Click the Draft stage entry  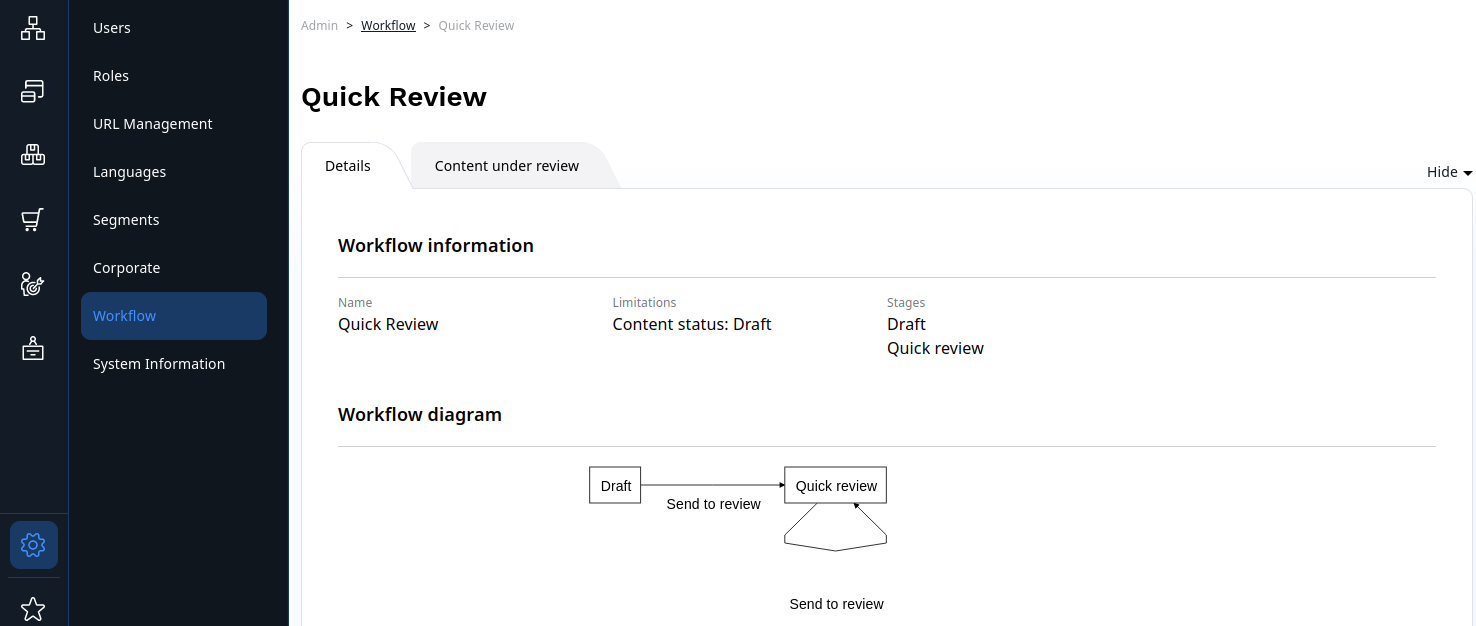click(906, 324)
